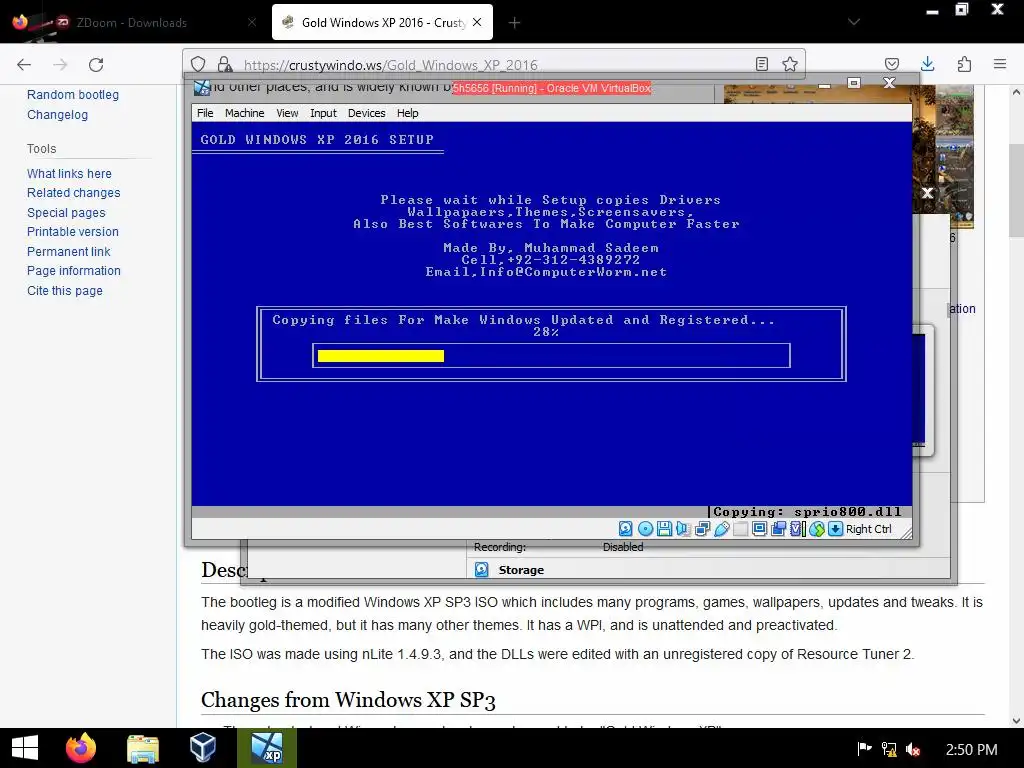Click the Cite this page link
Viewport: 1024px width, 768px height.
click(x=65, y=291)
